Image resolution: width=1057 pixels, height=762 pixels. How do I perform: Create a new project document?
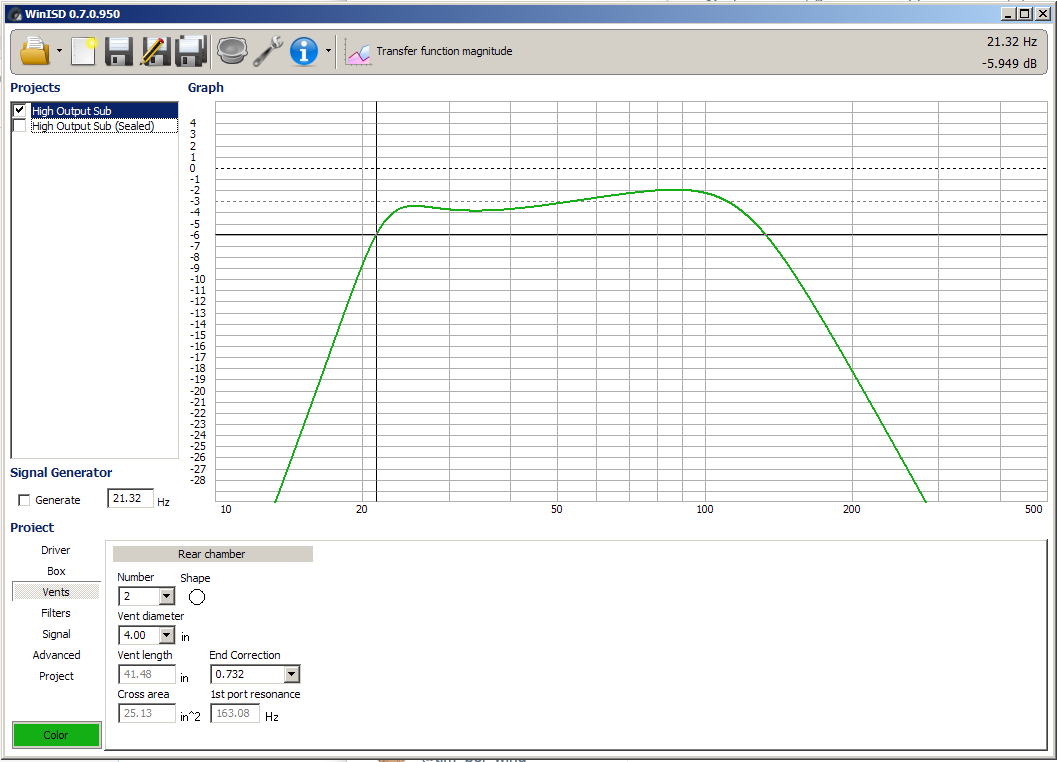84,51
